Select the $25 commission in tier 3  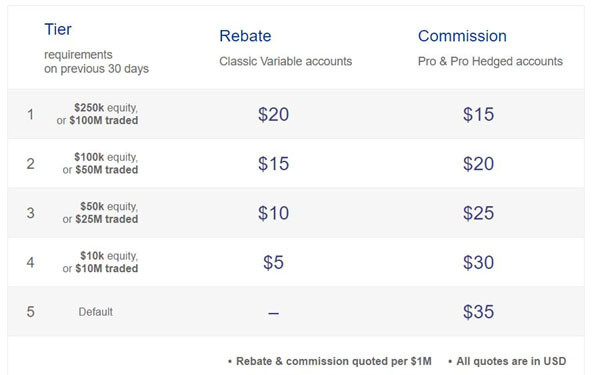[478, 213]
